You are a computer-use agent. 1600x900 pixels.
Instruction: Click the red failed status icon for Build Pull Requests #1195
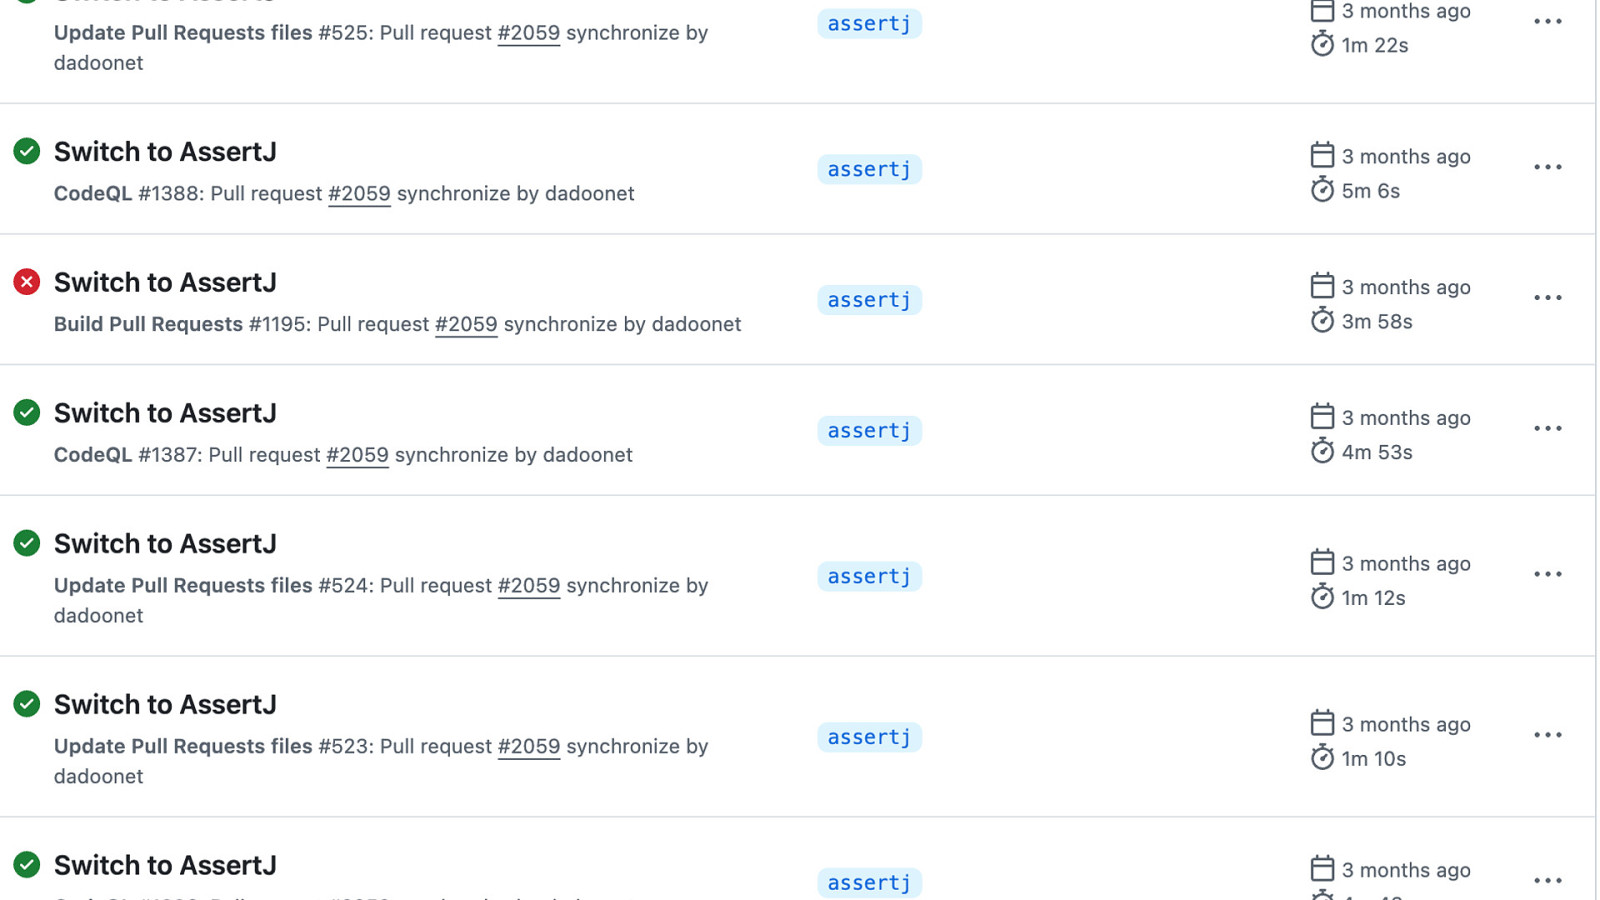(27, 282)
